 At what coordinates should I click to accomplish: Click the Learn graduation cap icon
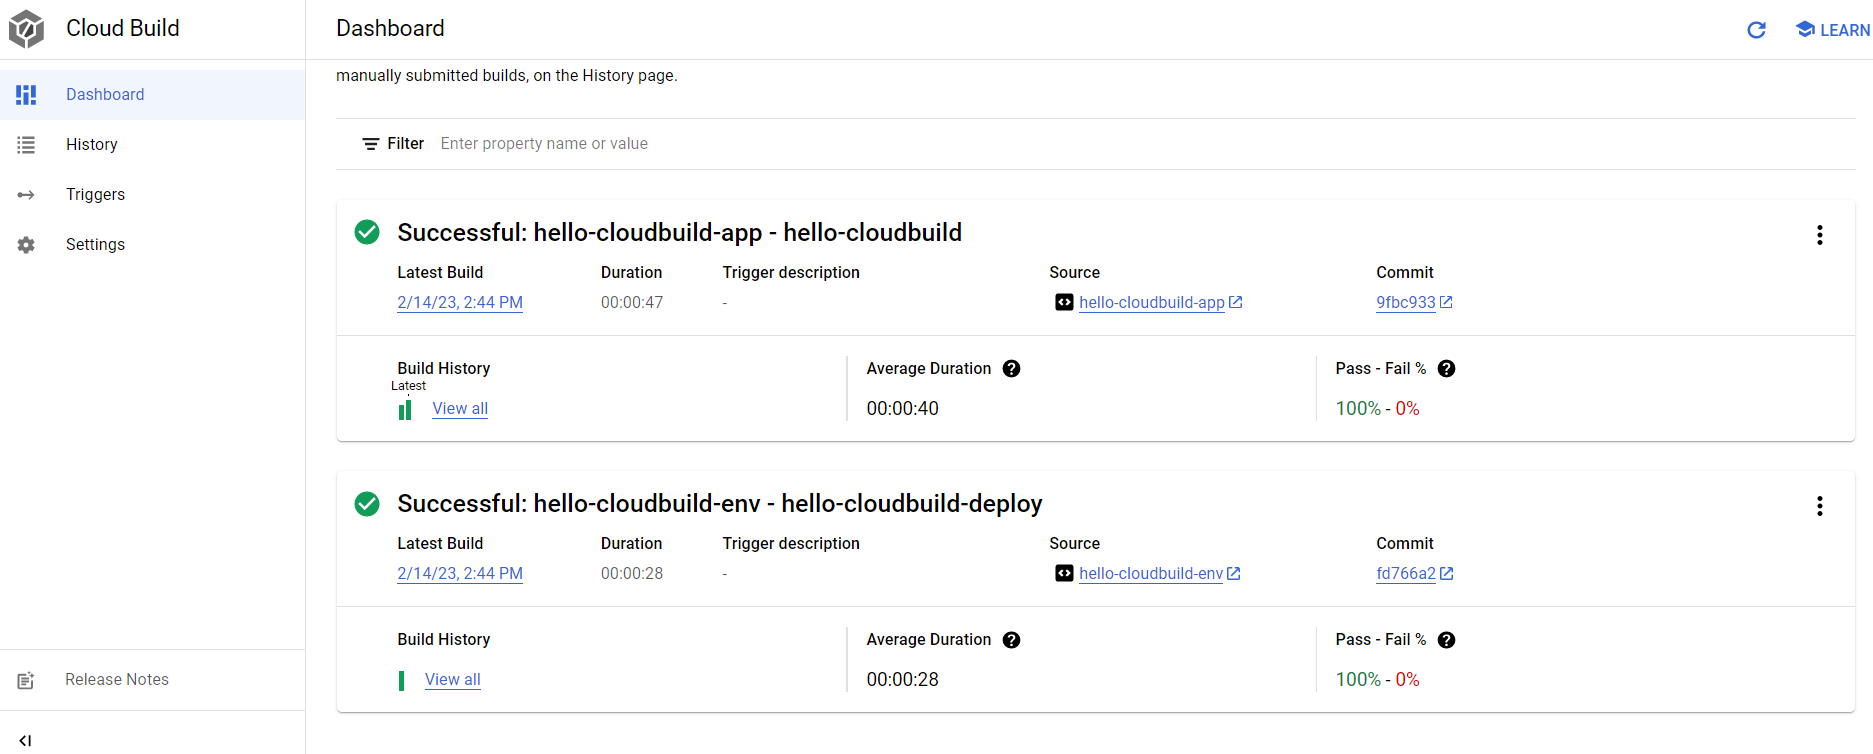tap(1805, 29)
